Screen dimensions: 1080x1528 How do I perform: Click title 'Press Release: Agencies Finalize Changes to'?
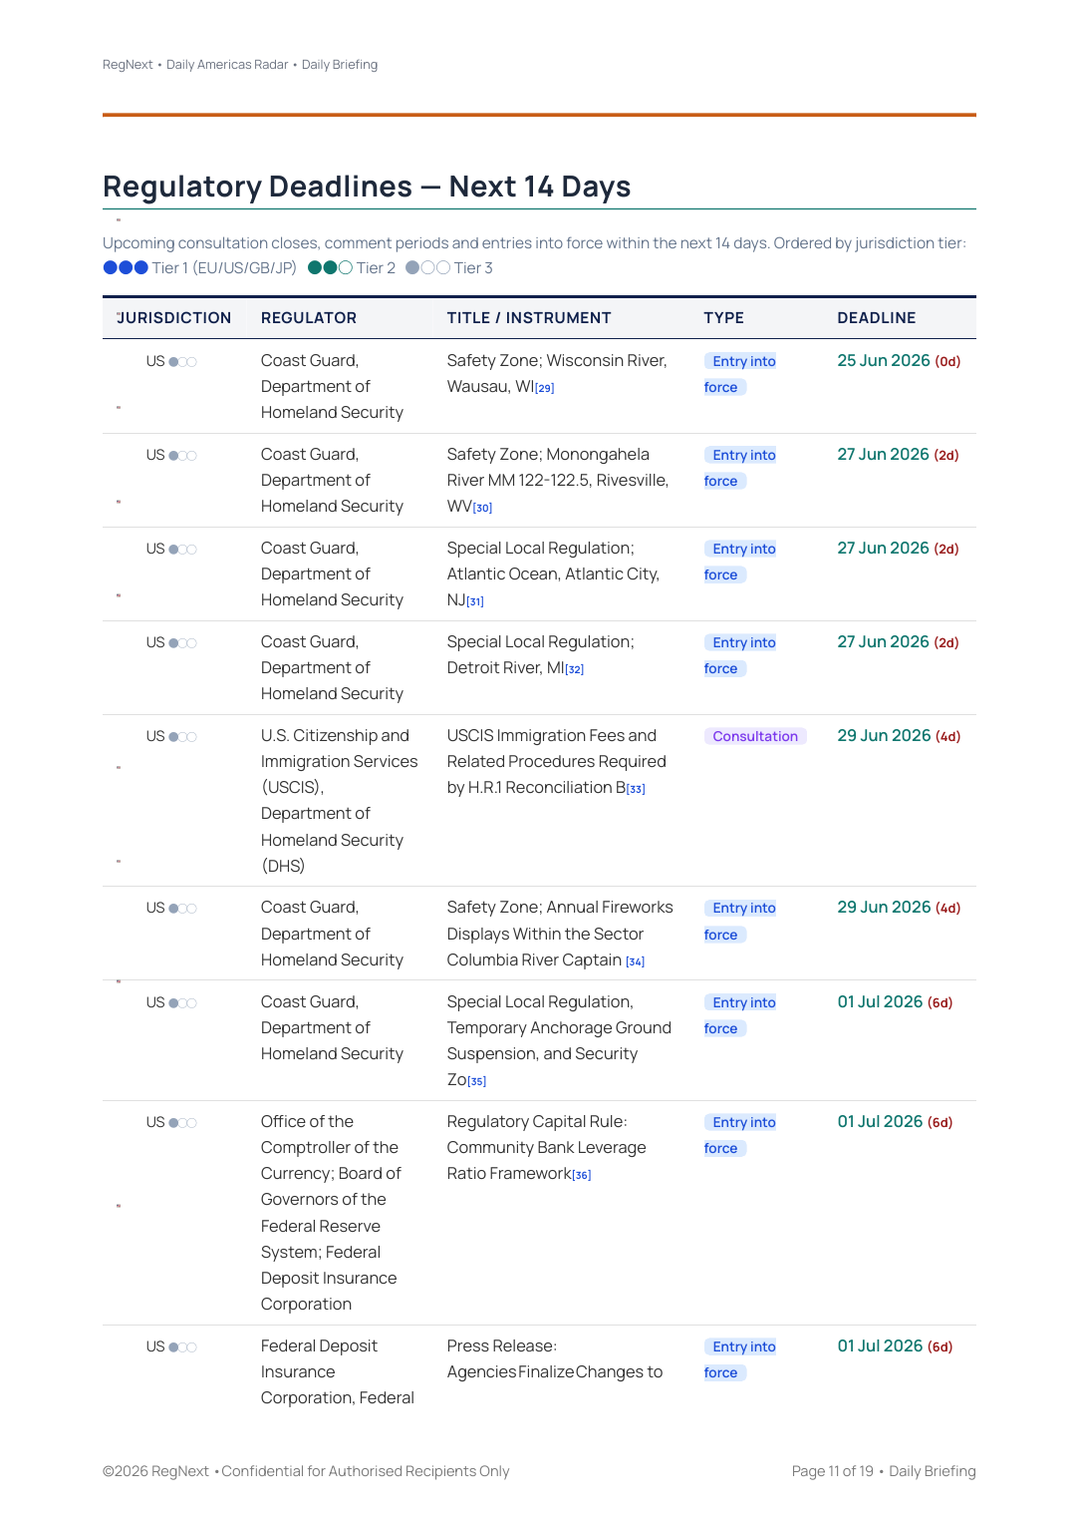coord(555,1359)
